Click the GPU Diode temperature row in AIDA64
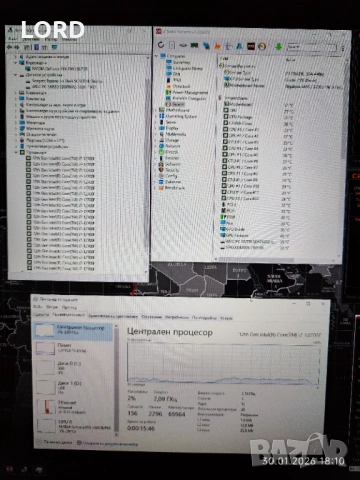Screen dimensions: 360x480 pos(255,229)
